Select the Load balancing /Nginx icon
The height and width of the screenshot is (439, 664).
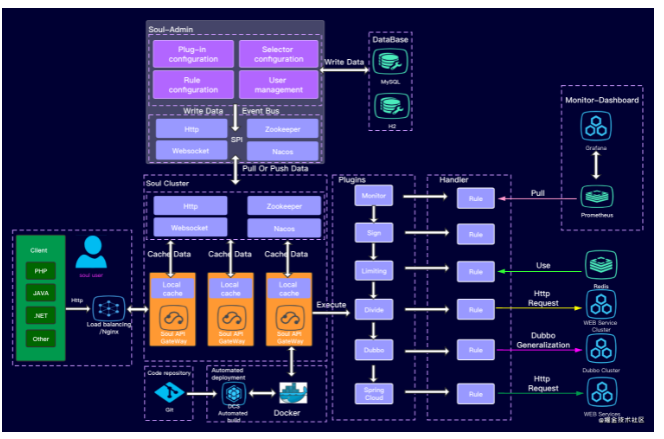(109, 308)
